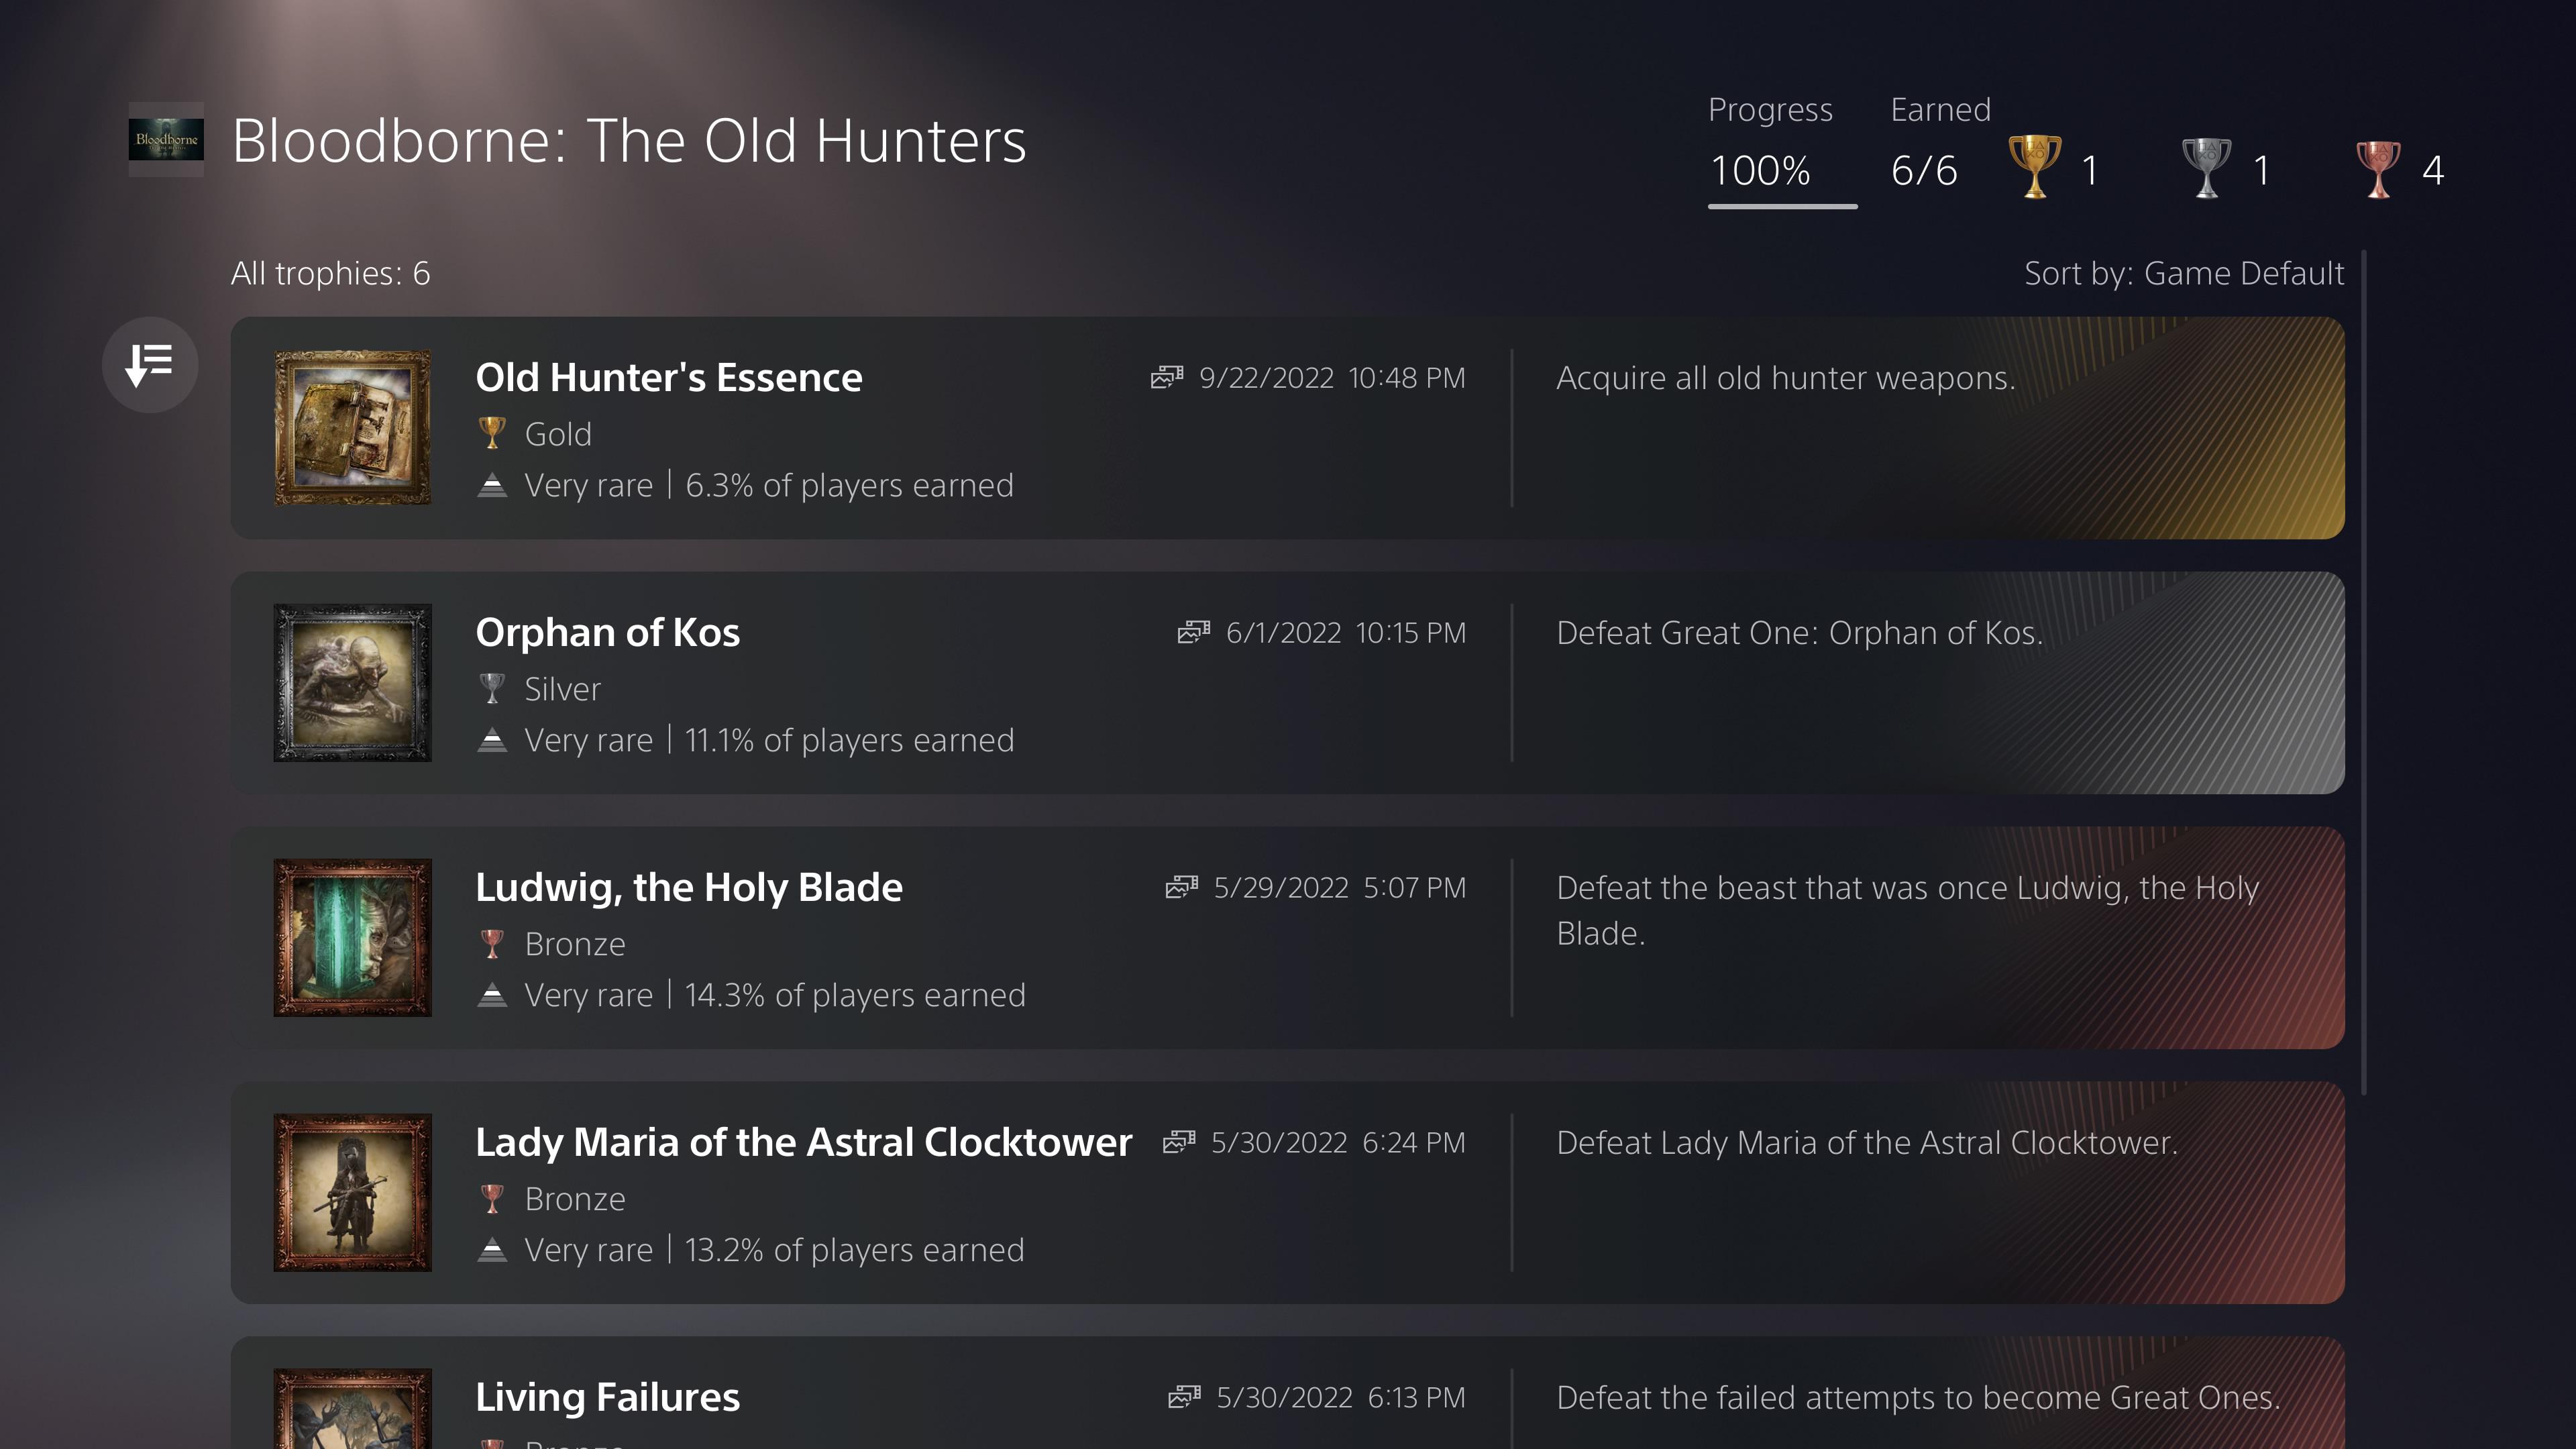Open screenshot icon for Lady Maria trophy
Image resolution: width=2576 pixels, height=1449 pixels.
(x=1179, y=1143)
